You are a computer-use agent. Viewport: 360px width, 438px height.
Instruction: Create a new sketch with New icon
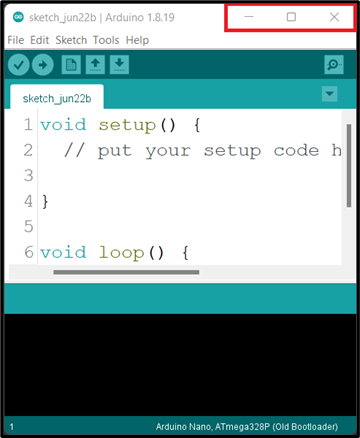71,65
